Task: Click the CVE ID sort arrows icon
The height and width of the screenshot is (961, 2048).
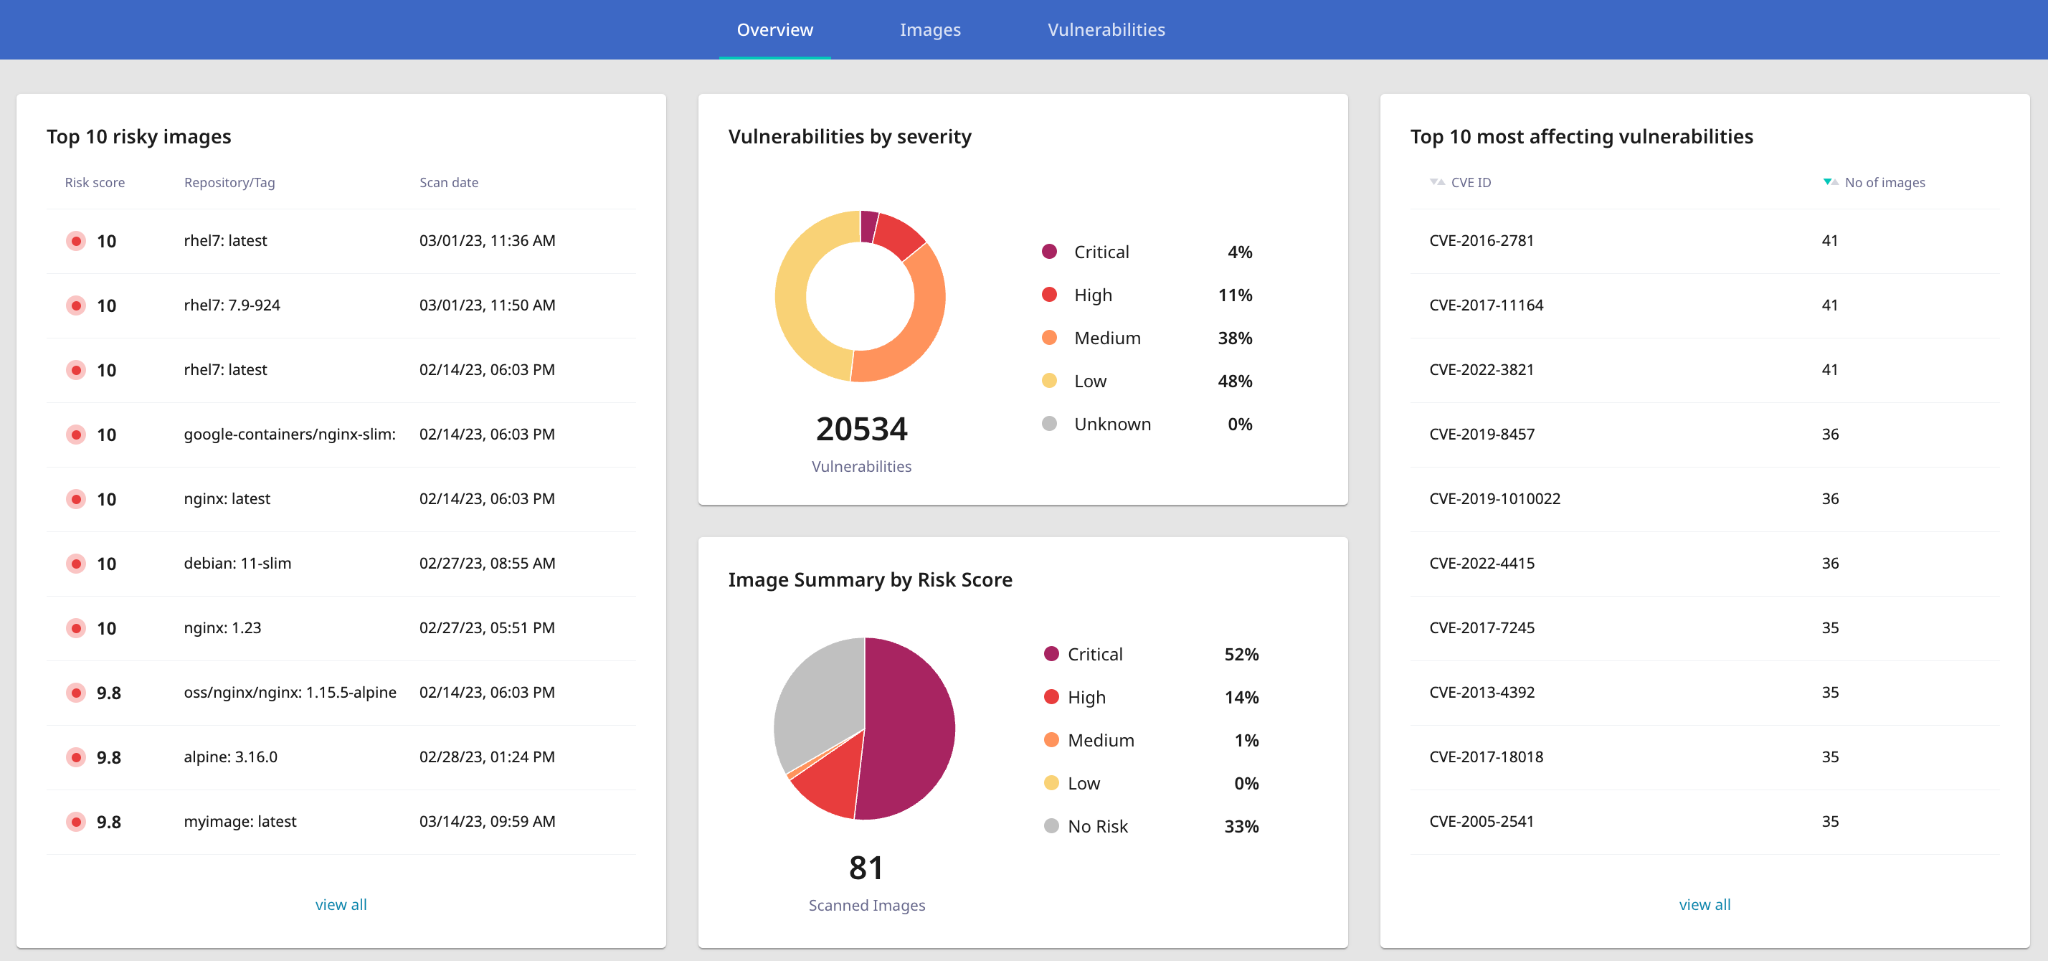Action: coord(1437,182)
